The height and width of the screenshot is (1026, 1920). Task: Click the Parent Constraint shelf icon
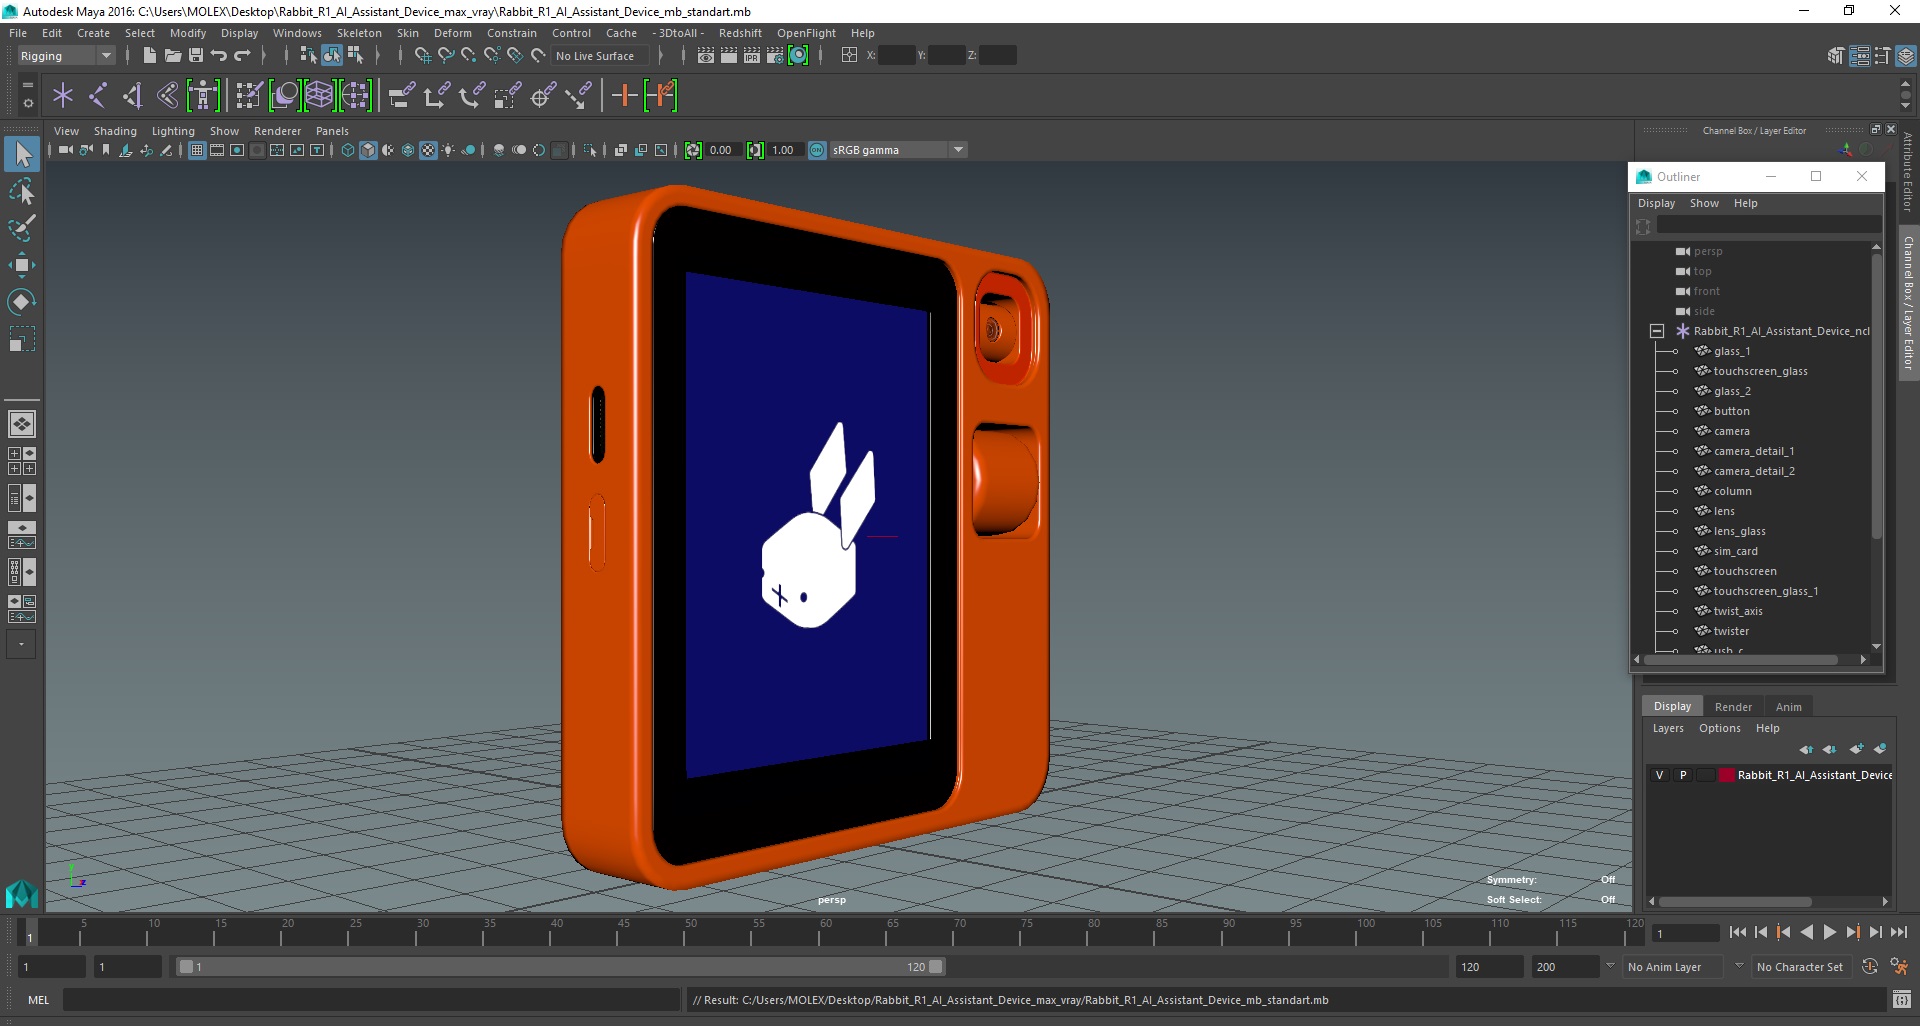pos(401,96)
